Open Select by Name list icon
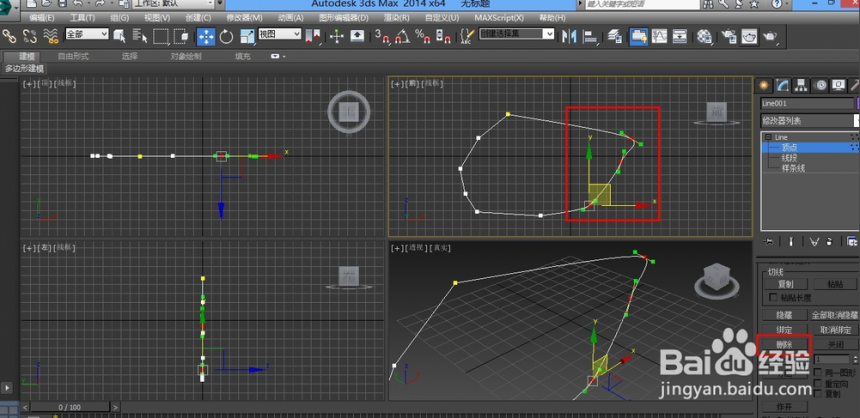The image size is (860, 418). 140,36
